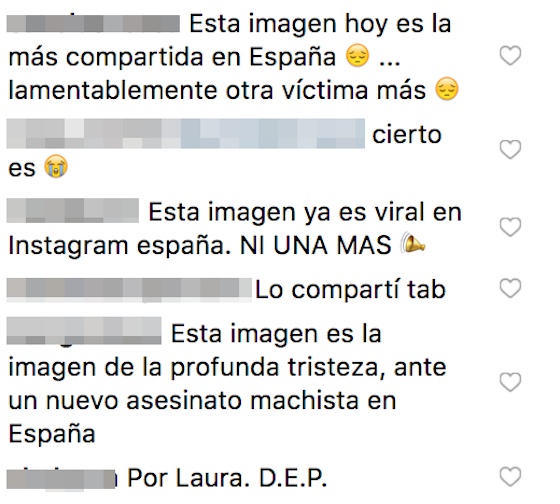Click the text 'Por Laura. D.E.P.'
The image size is (560, 504).
click(227, 478)
